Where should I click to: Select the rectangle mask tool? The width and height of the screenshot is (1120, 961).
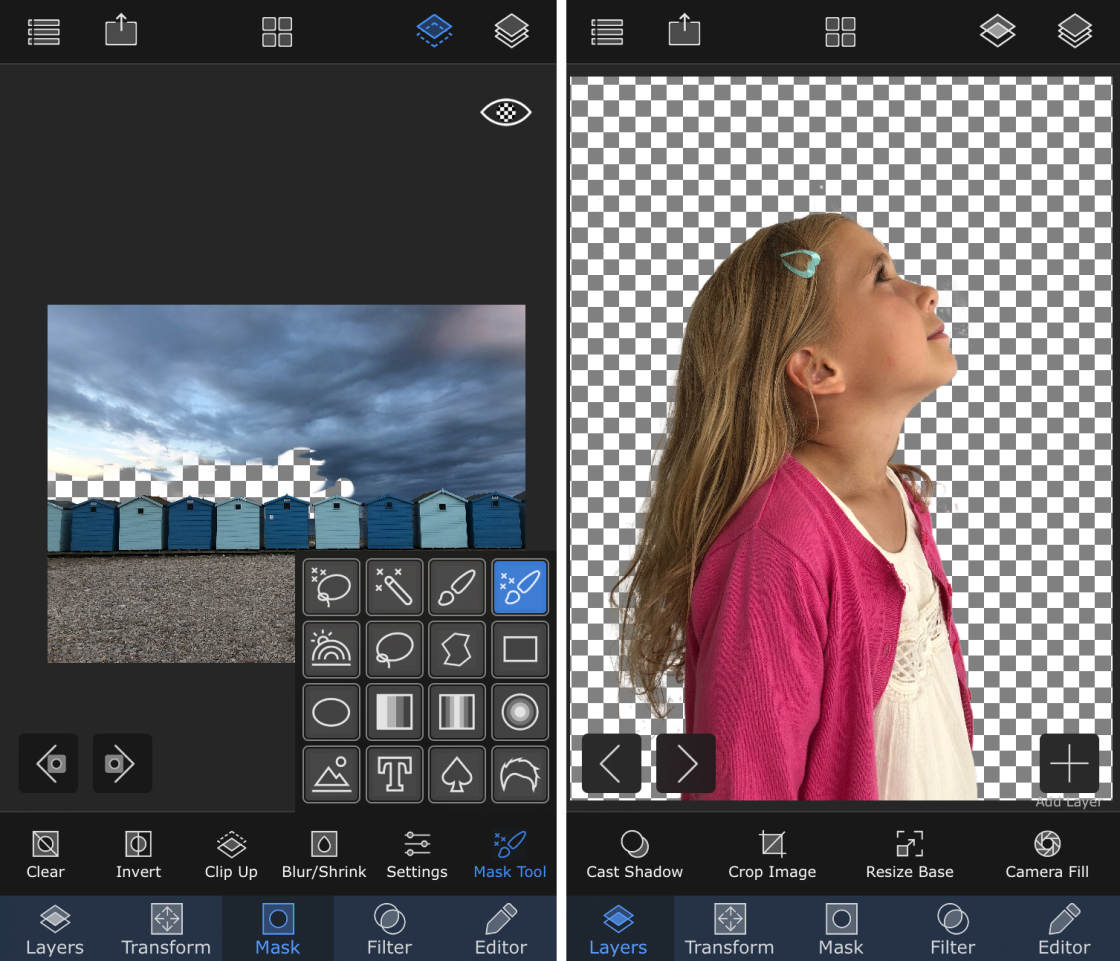[520, 649]
